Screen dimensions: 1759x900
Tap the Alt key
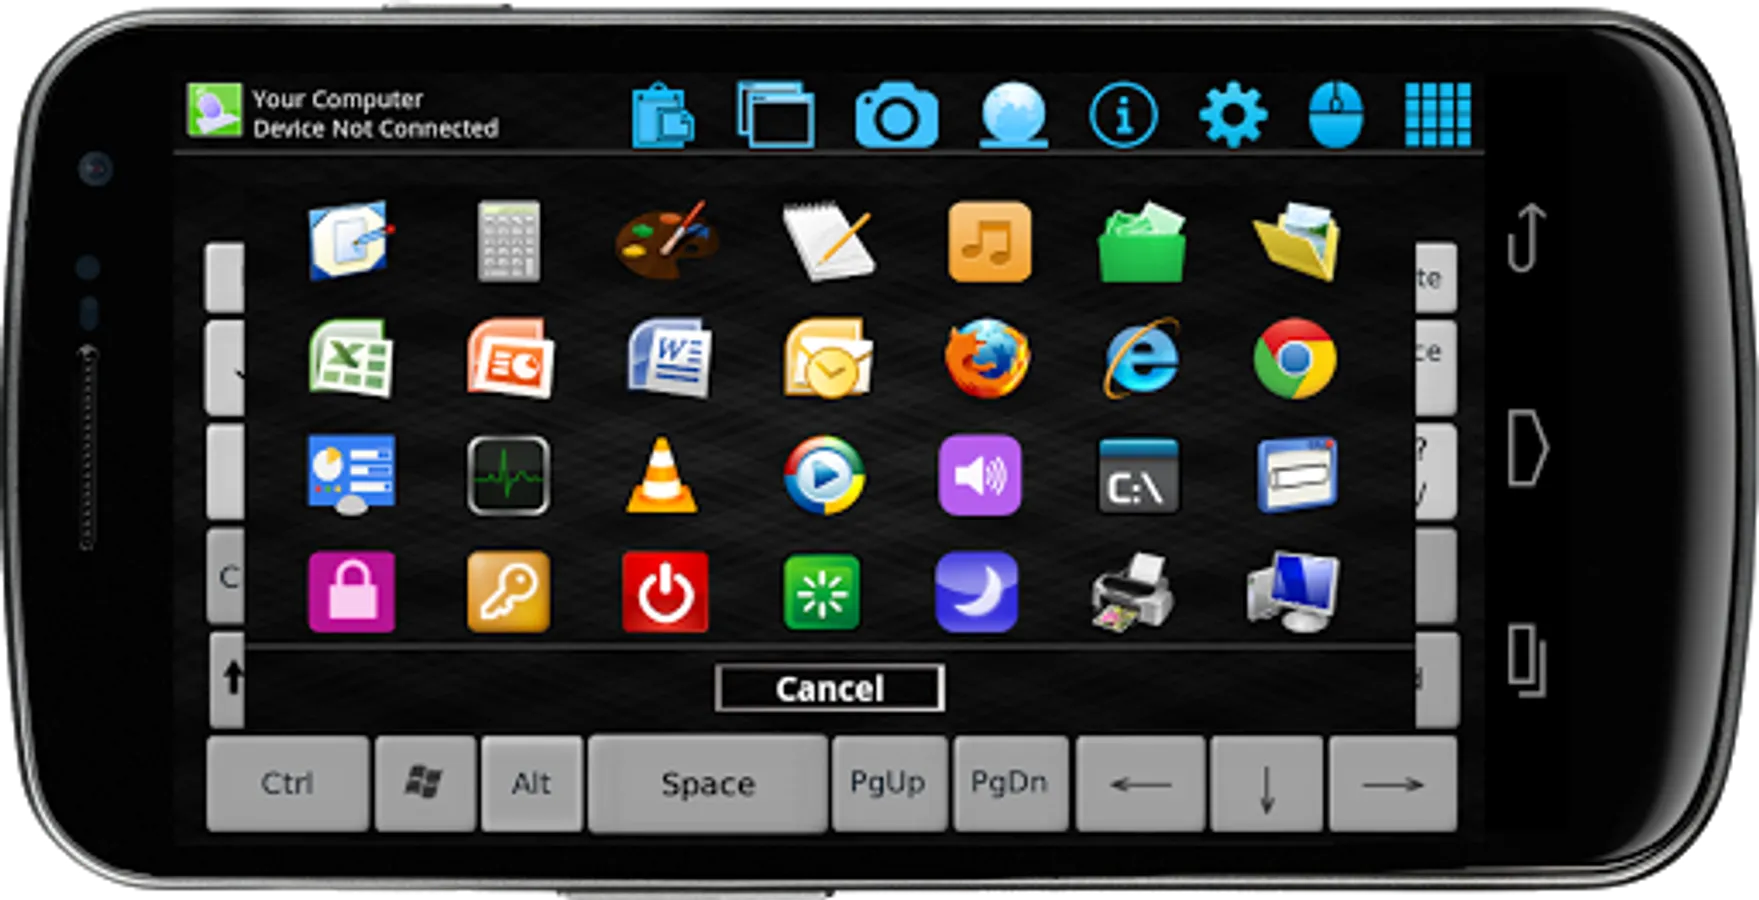point(531,783)
